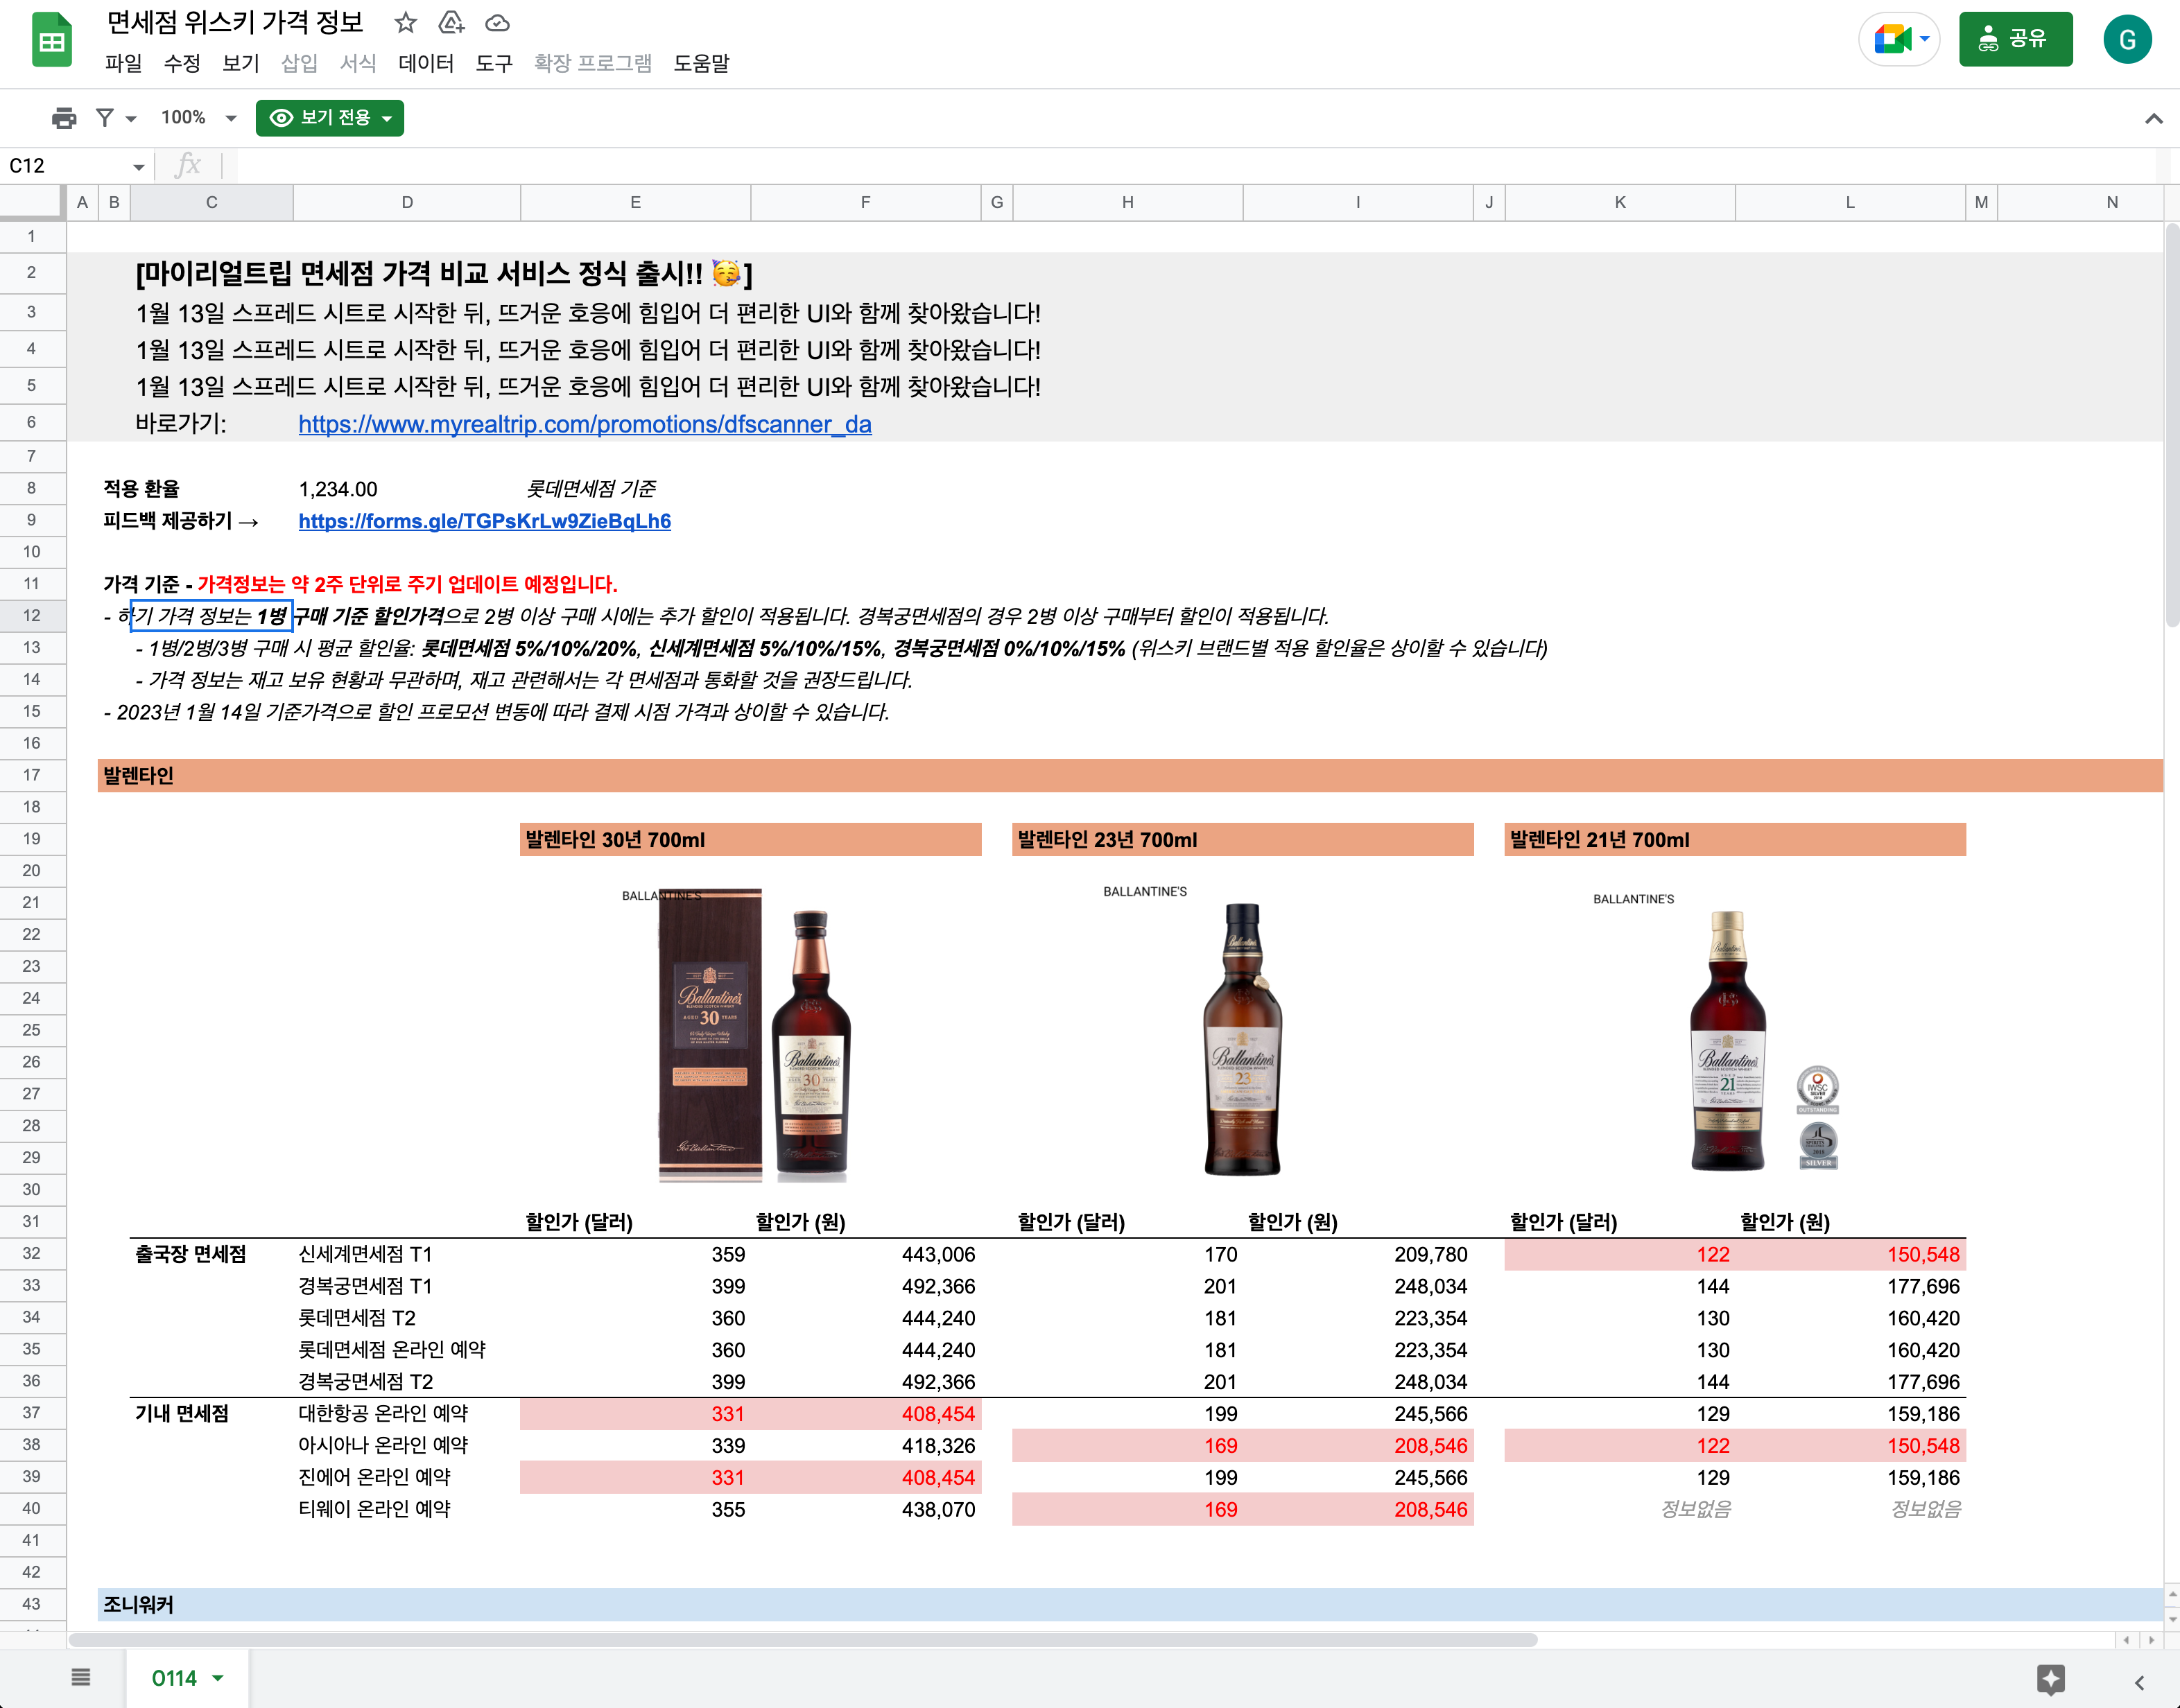The width and height of the screenshot is (2180, 1708).
Task: Select the 발렌타인 21년 700ml header
Action: 1735,840
